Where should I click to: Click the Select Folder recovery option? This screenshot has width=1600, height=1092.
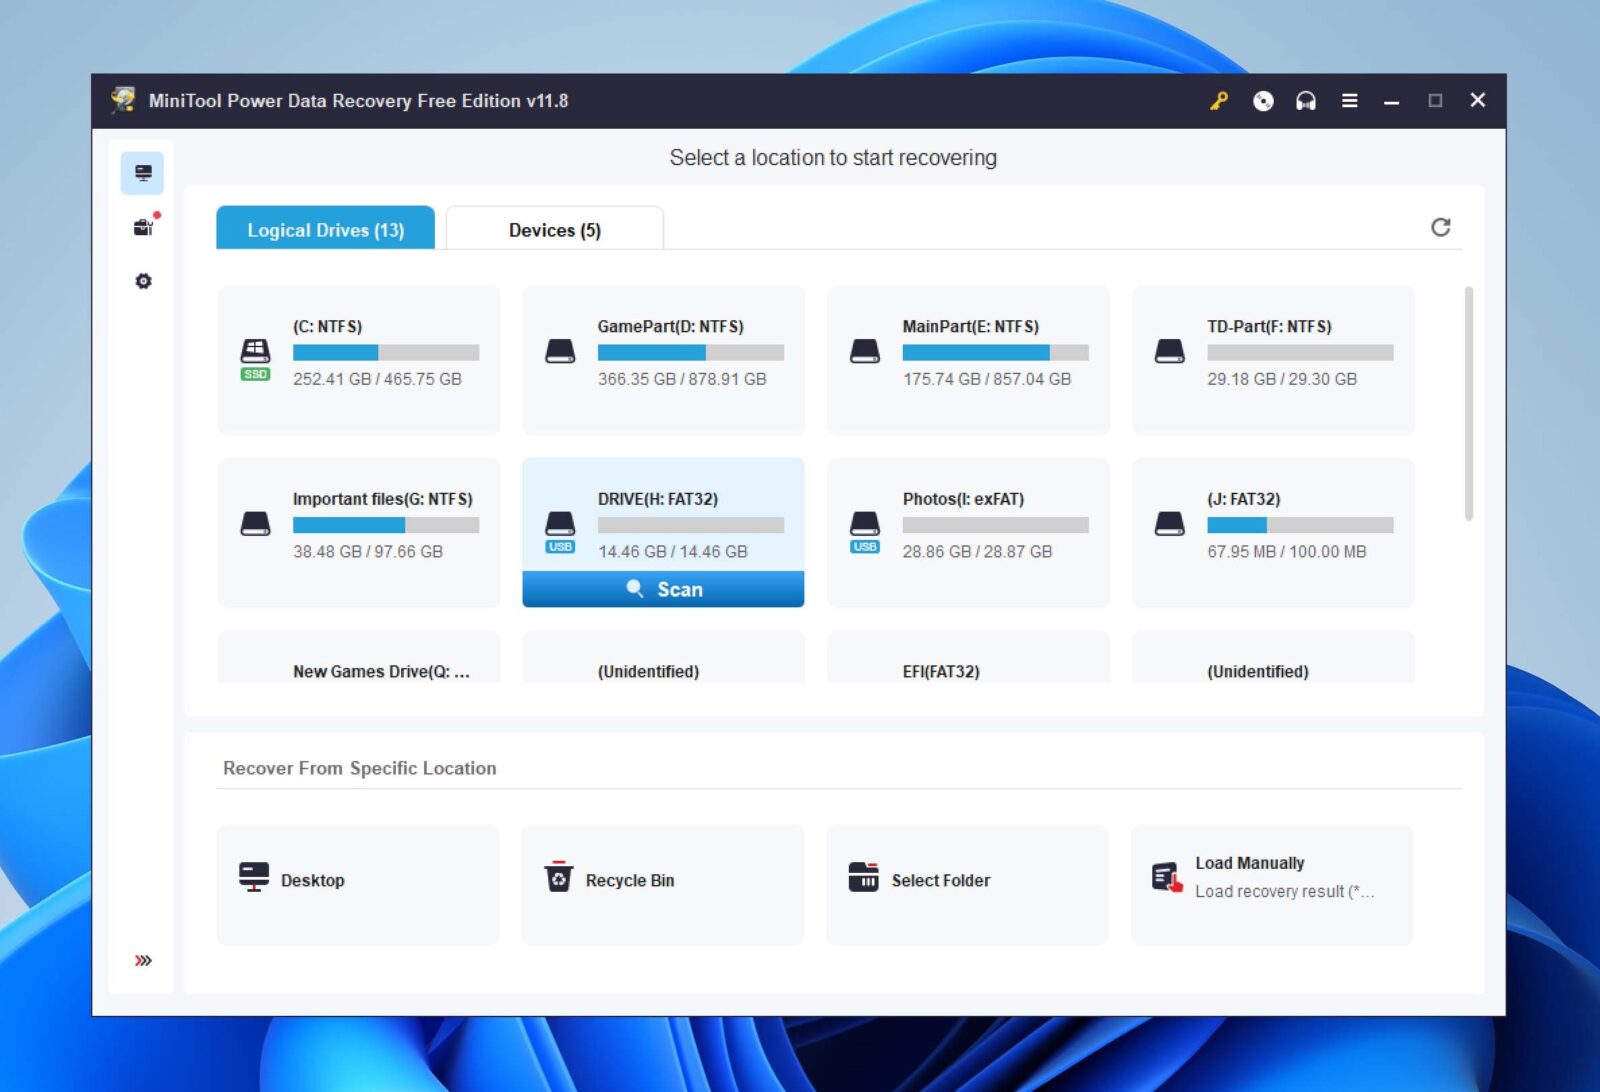coord(940,880)
